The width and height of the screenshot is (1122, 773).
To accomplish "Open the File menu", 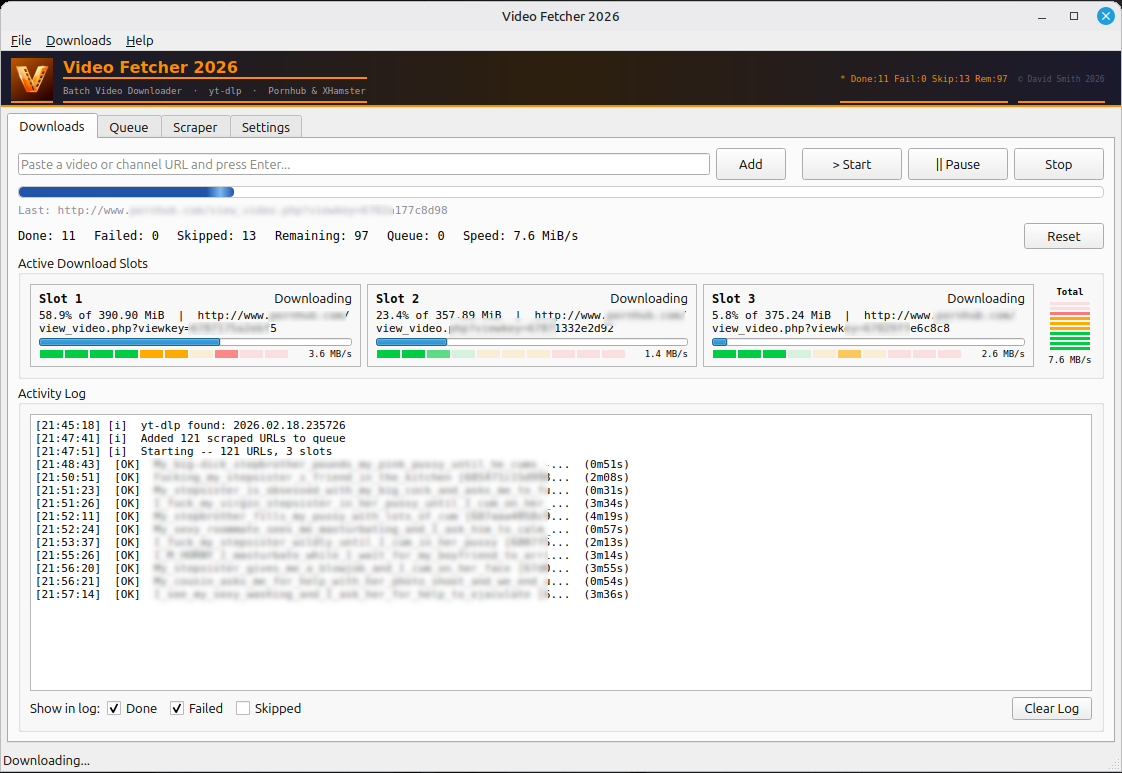I will pyautogui.click(x=20, y=40).
